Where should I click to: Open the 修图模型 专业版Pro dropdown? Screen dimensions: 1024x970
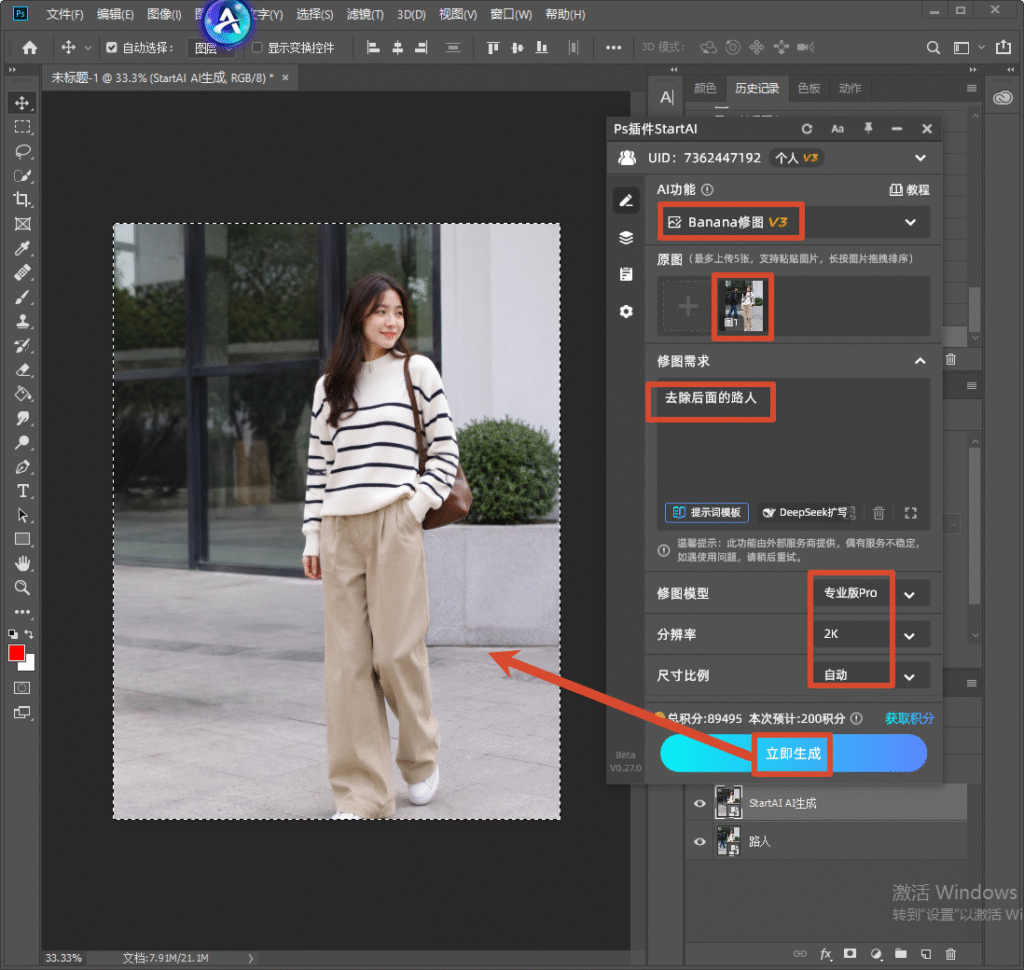(x=871, y=594)
